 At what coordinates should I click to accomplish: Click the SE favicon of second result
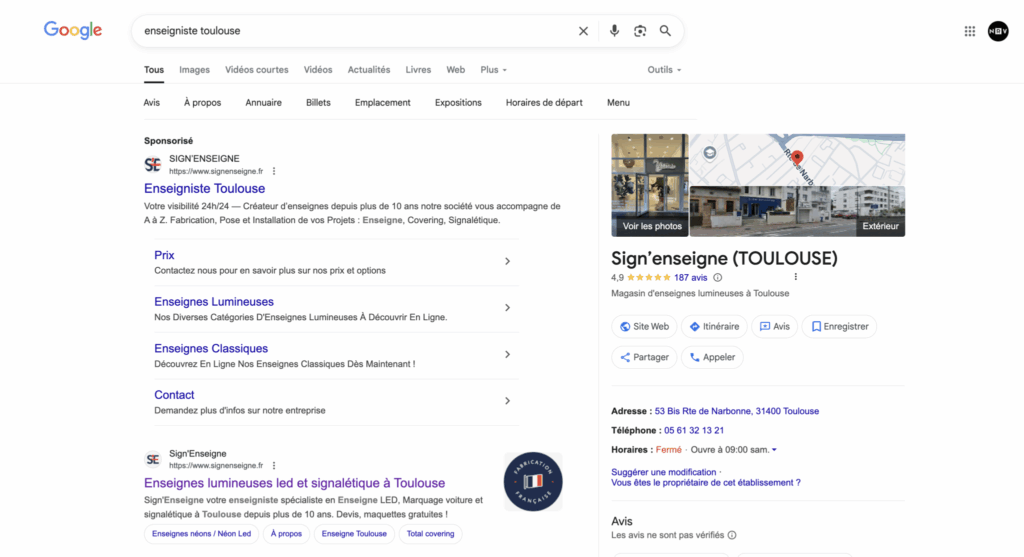click(153, 459)
